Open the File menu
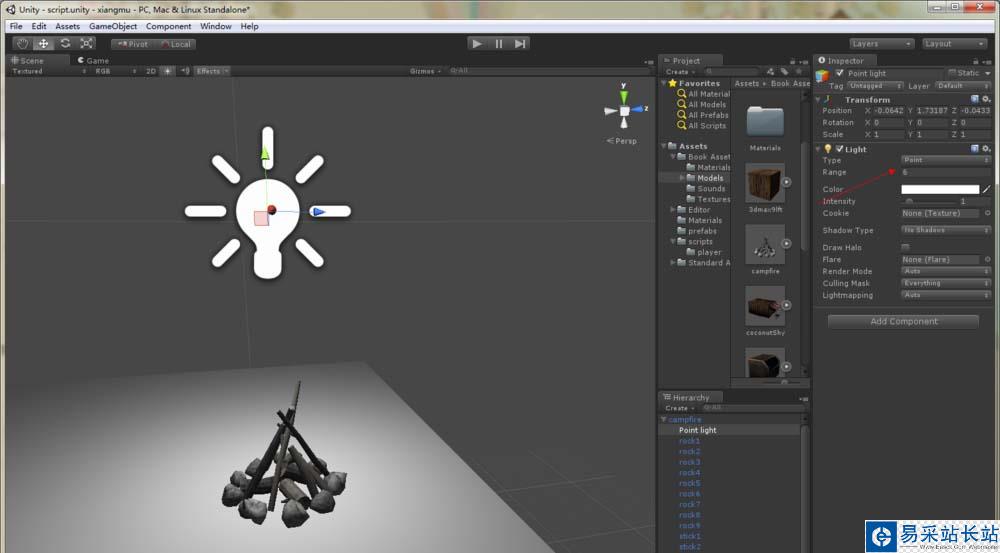The width and height of the screenshot is (1000, 553). [16, 26]
